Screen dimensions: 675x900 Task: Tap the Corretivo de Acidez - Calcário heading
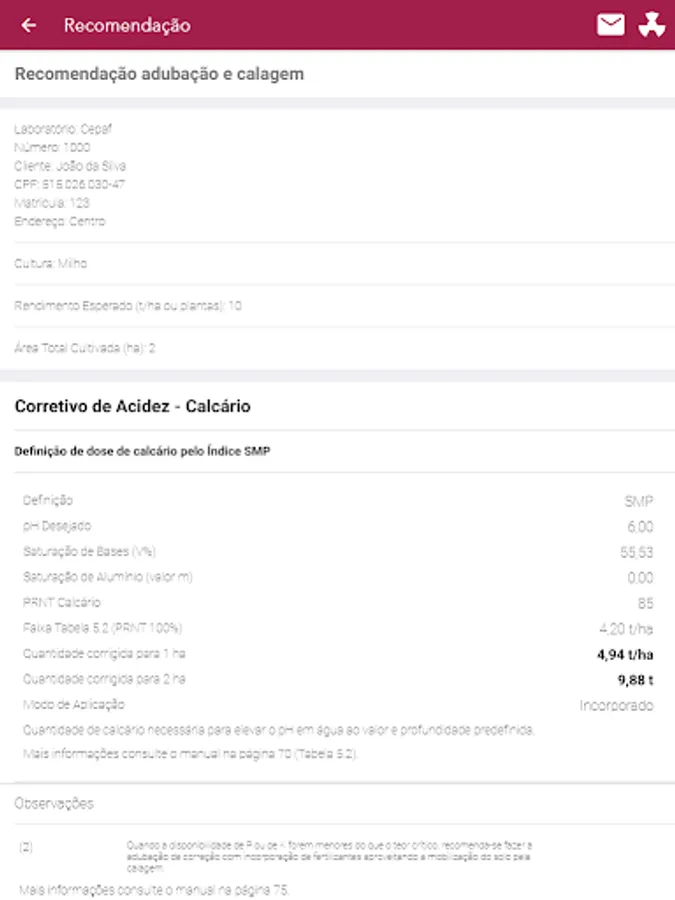(132, 406)
